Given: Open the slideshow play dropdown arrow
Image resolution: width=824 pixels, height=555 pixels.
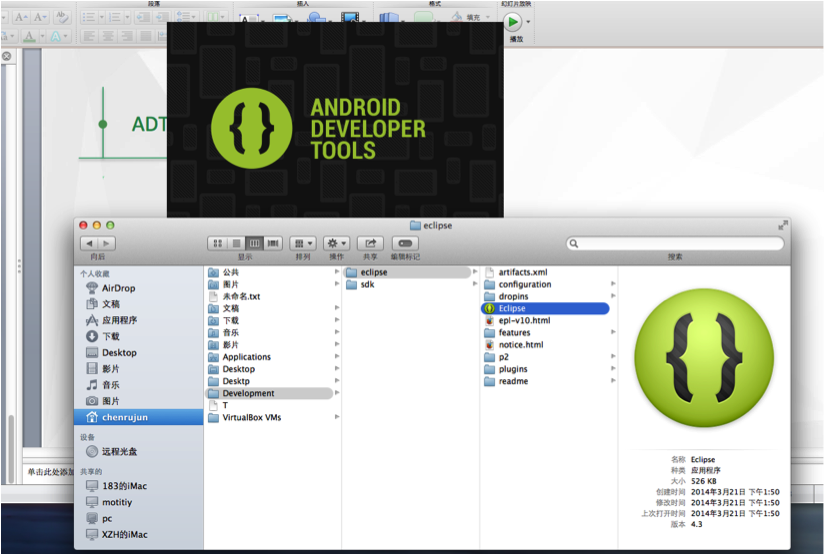Looking at the screenshot, I should [x=528, y=22].
